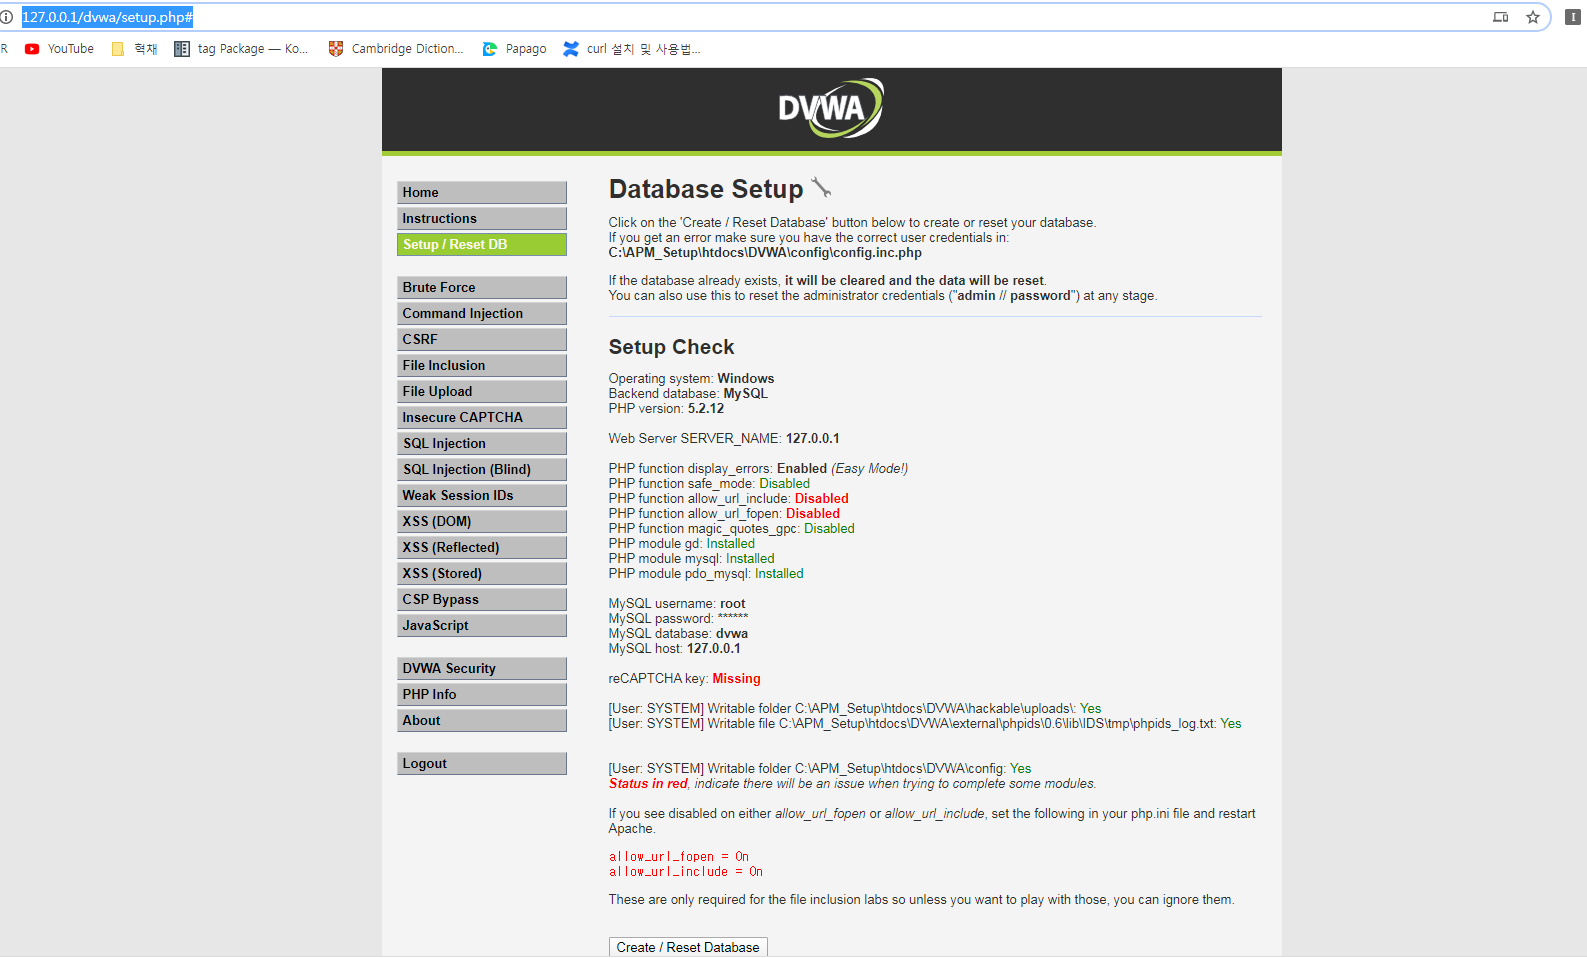The image size is (1587, 958).
Task: Open the SQL Injection module
Action: pyautogui.click(x=482, y=443)
